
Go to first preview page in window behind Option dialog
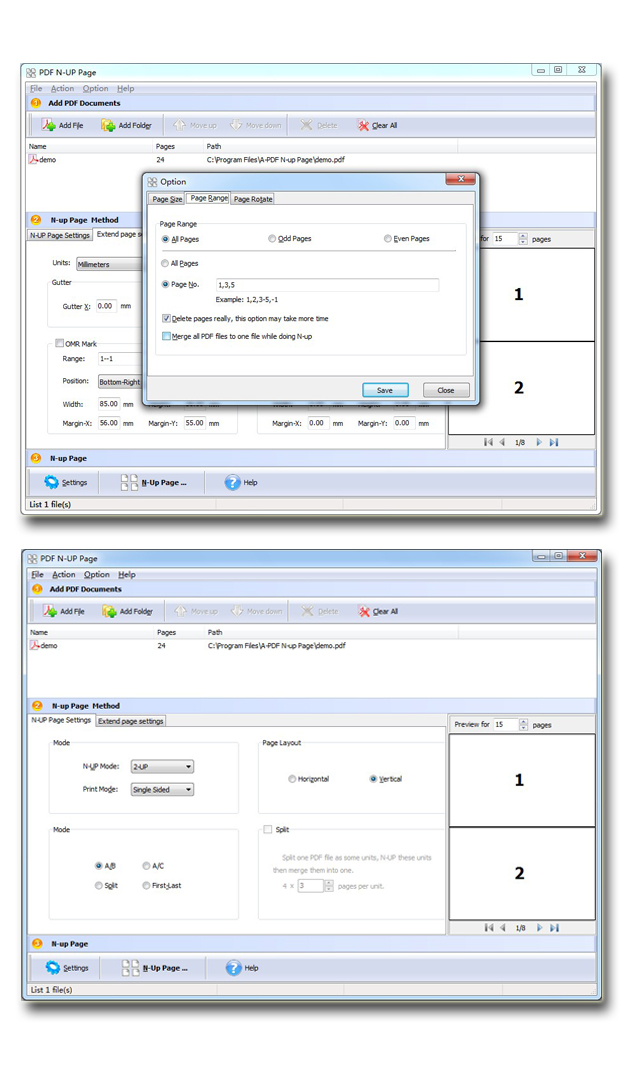point(488,442)
